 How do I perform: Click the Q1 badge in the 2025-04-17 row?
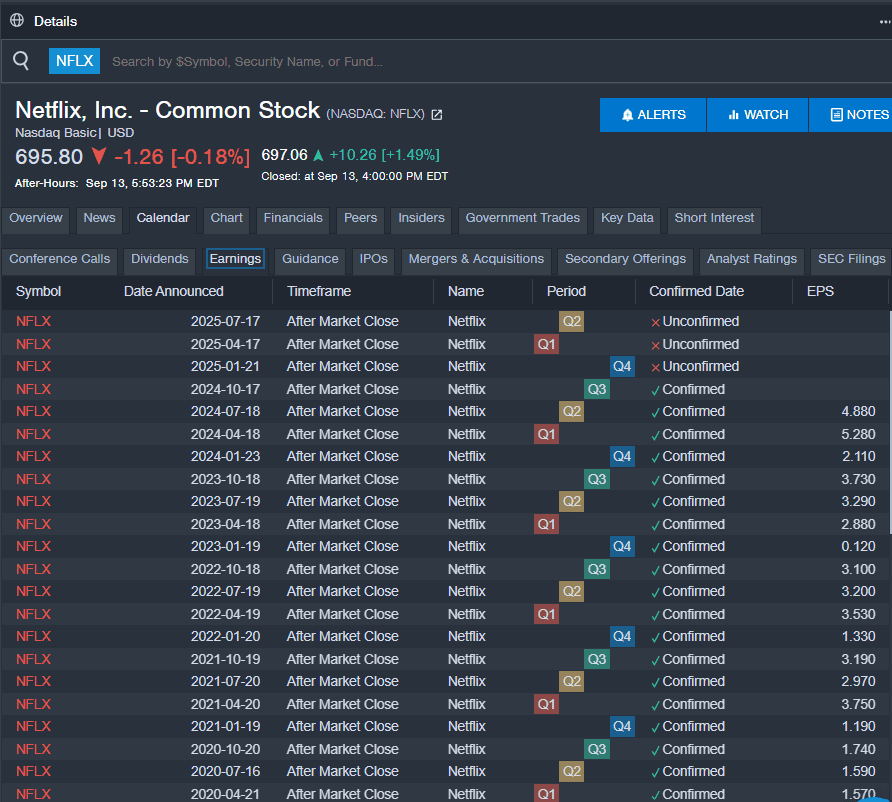[x=546, y=344]
